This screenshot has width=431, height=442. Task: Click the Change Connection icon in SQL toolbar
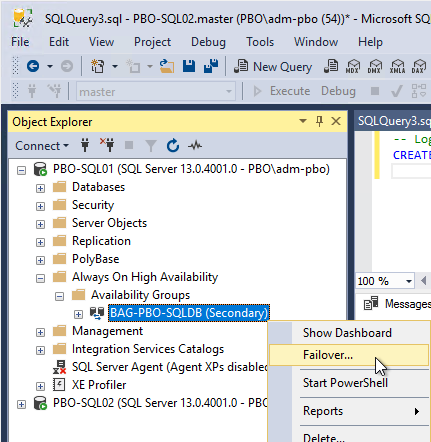54,91
